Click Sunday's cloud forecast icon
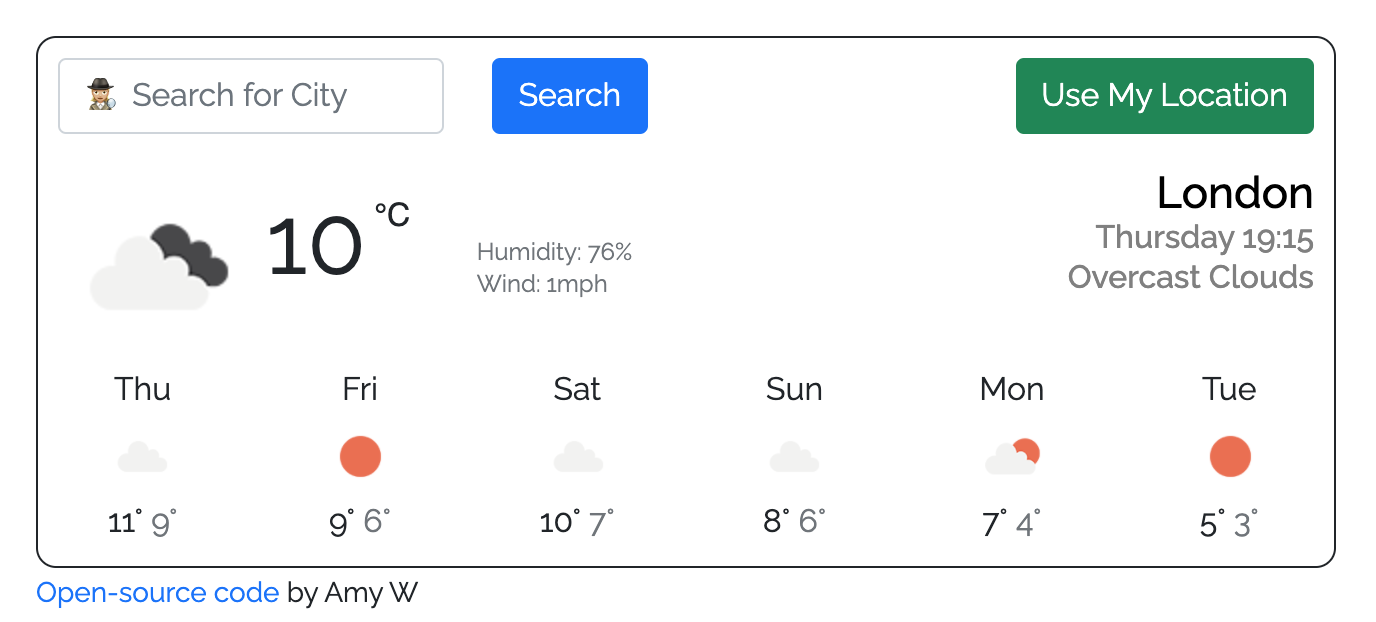 pyautogui.click(x=795, y=457)
